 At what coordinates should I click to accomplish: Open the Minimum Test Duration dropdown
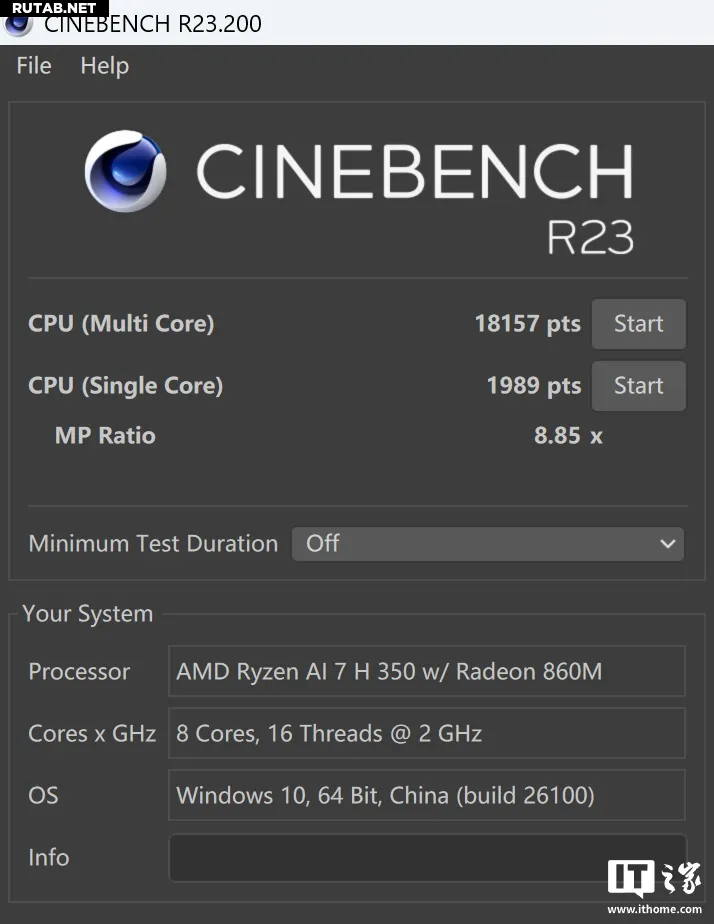pyautogui.click(x=488, y=544)
